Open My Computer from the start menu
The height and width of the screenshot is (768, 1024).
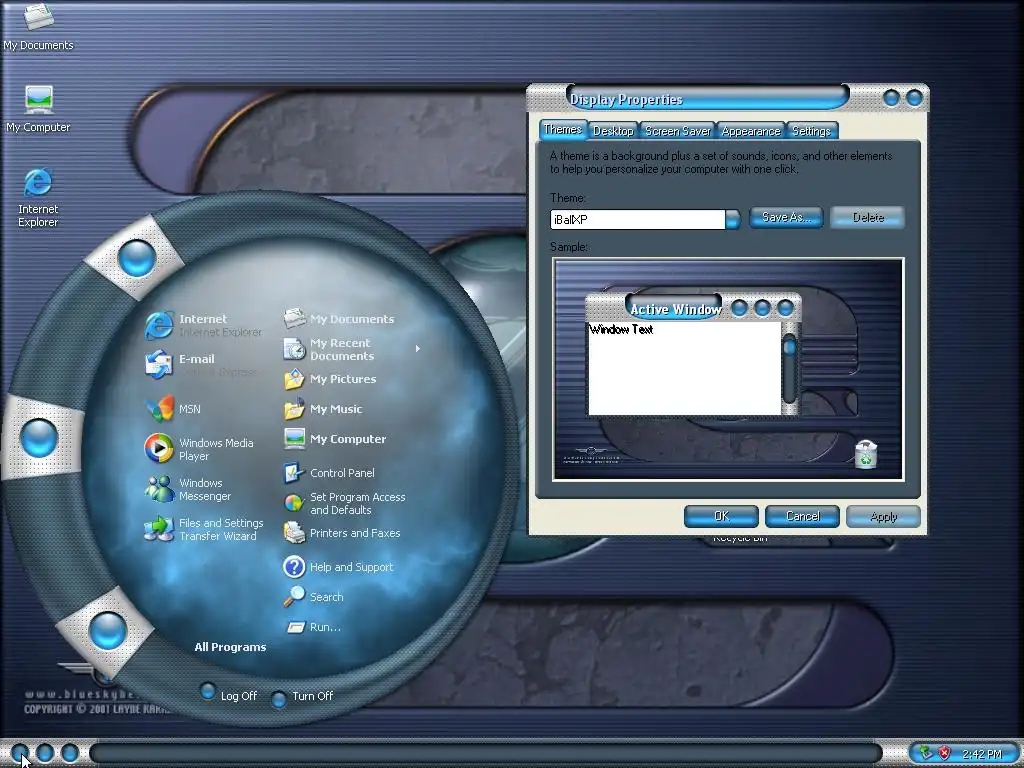335,439
